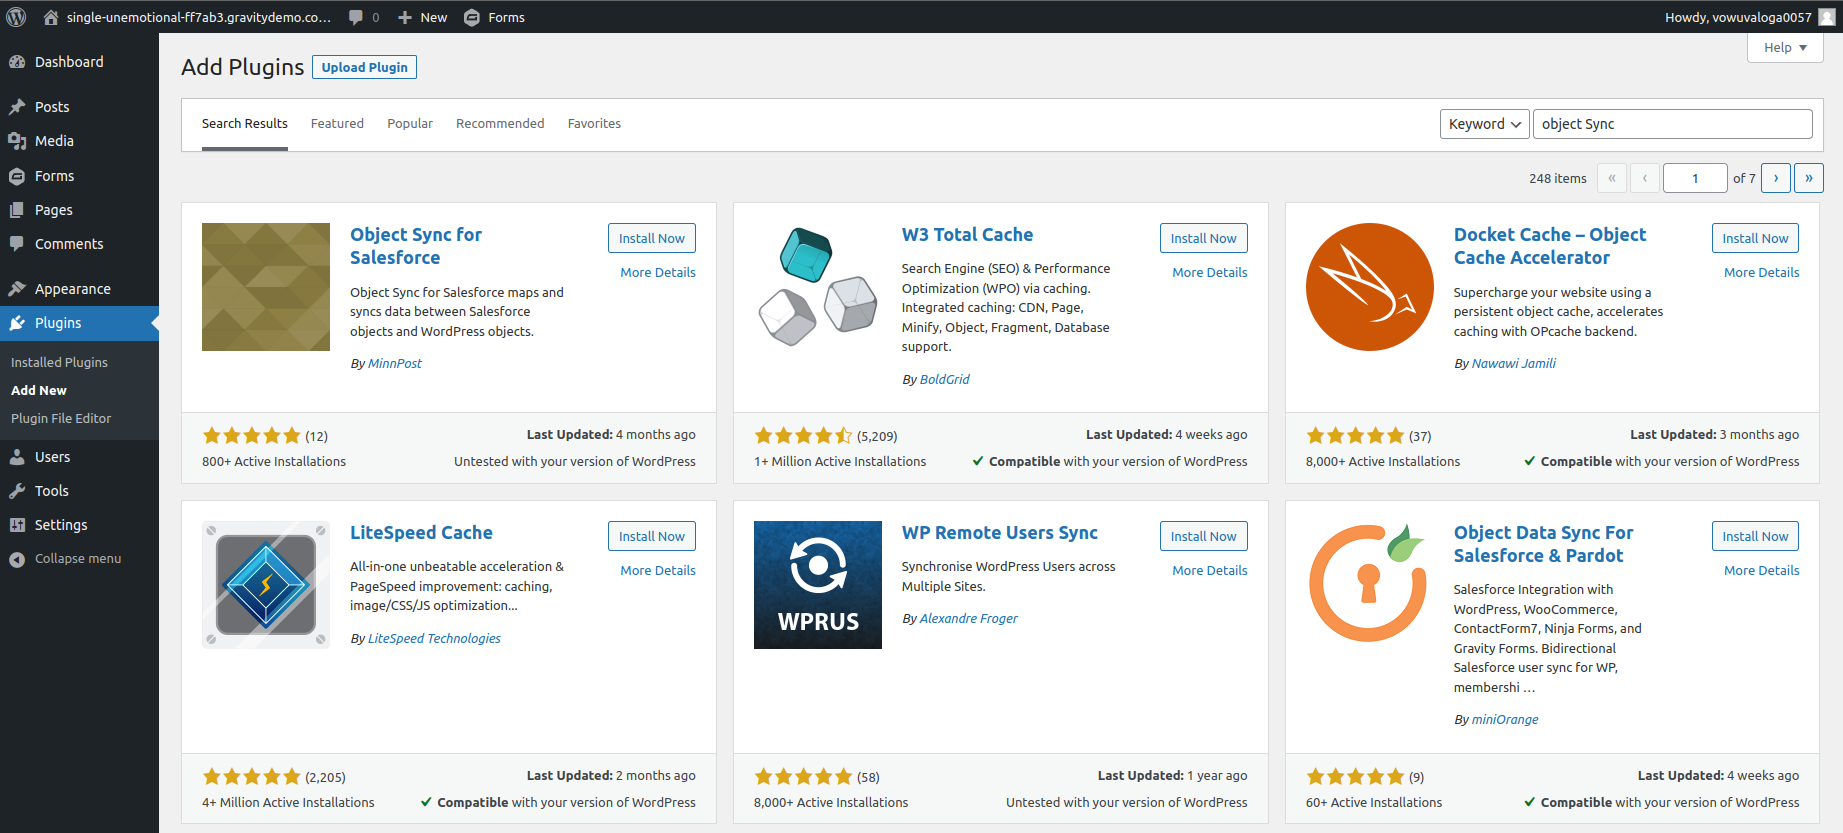Open the W3 Total Cache title link
Image resolution: width=1843 pixels, height=833 pixels.
pyautogui.click(x=967, y=234)
